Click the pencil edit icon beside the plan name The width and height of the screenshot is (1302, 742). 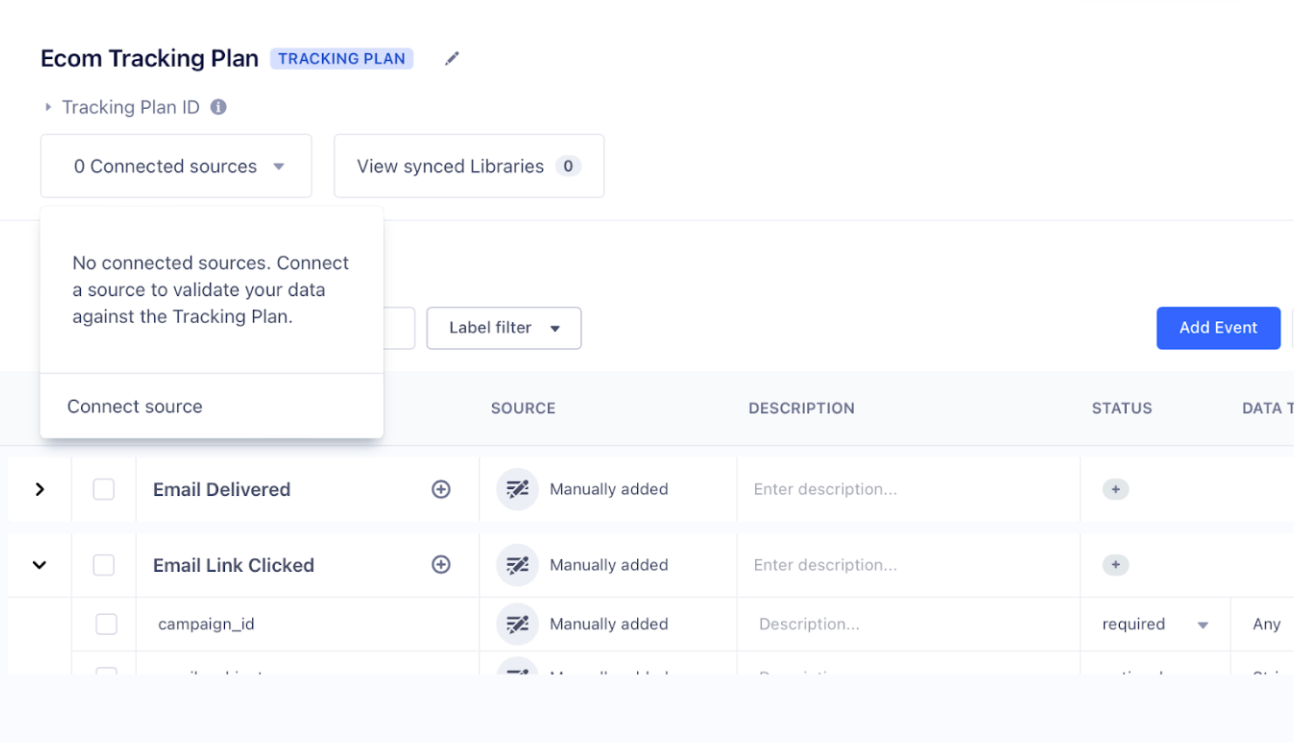452,58
